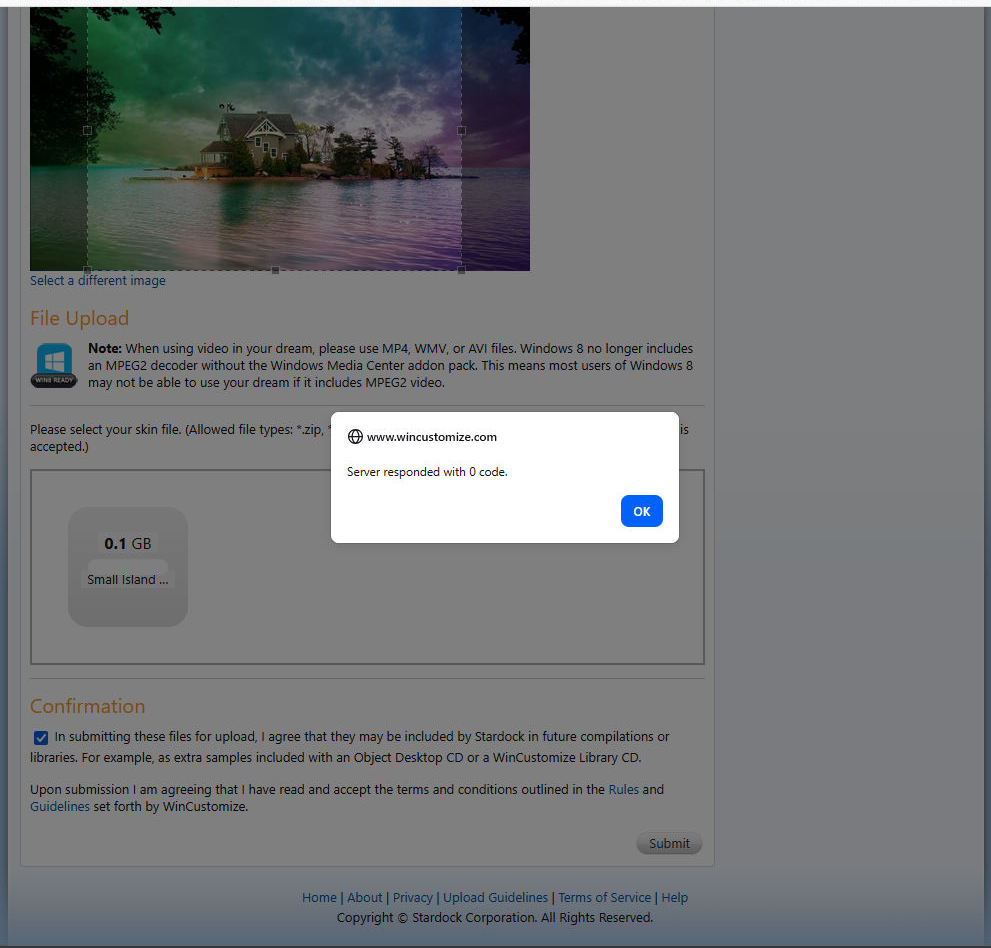The width and height of the screenshot is (991, 948).
Task: Click the bottom-center crop handle on the preview
Action: pyautogui.click(x=275, y=270)
